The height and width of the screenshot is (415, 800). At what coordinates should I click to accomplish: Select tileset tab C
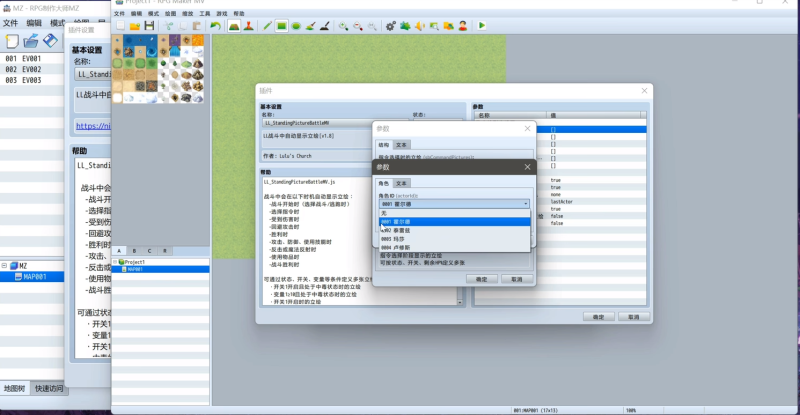coord(149,251)
